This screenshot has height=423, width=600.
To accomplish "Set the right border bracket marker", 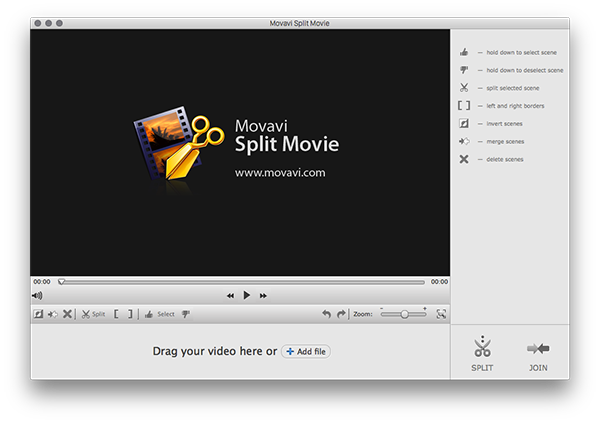I will tap(130, 314).
